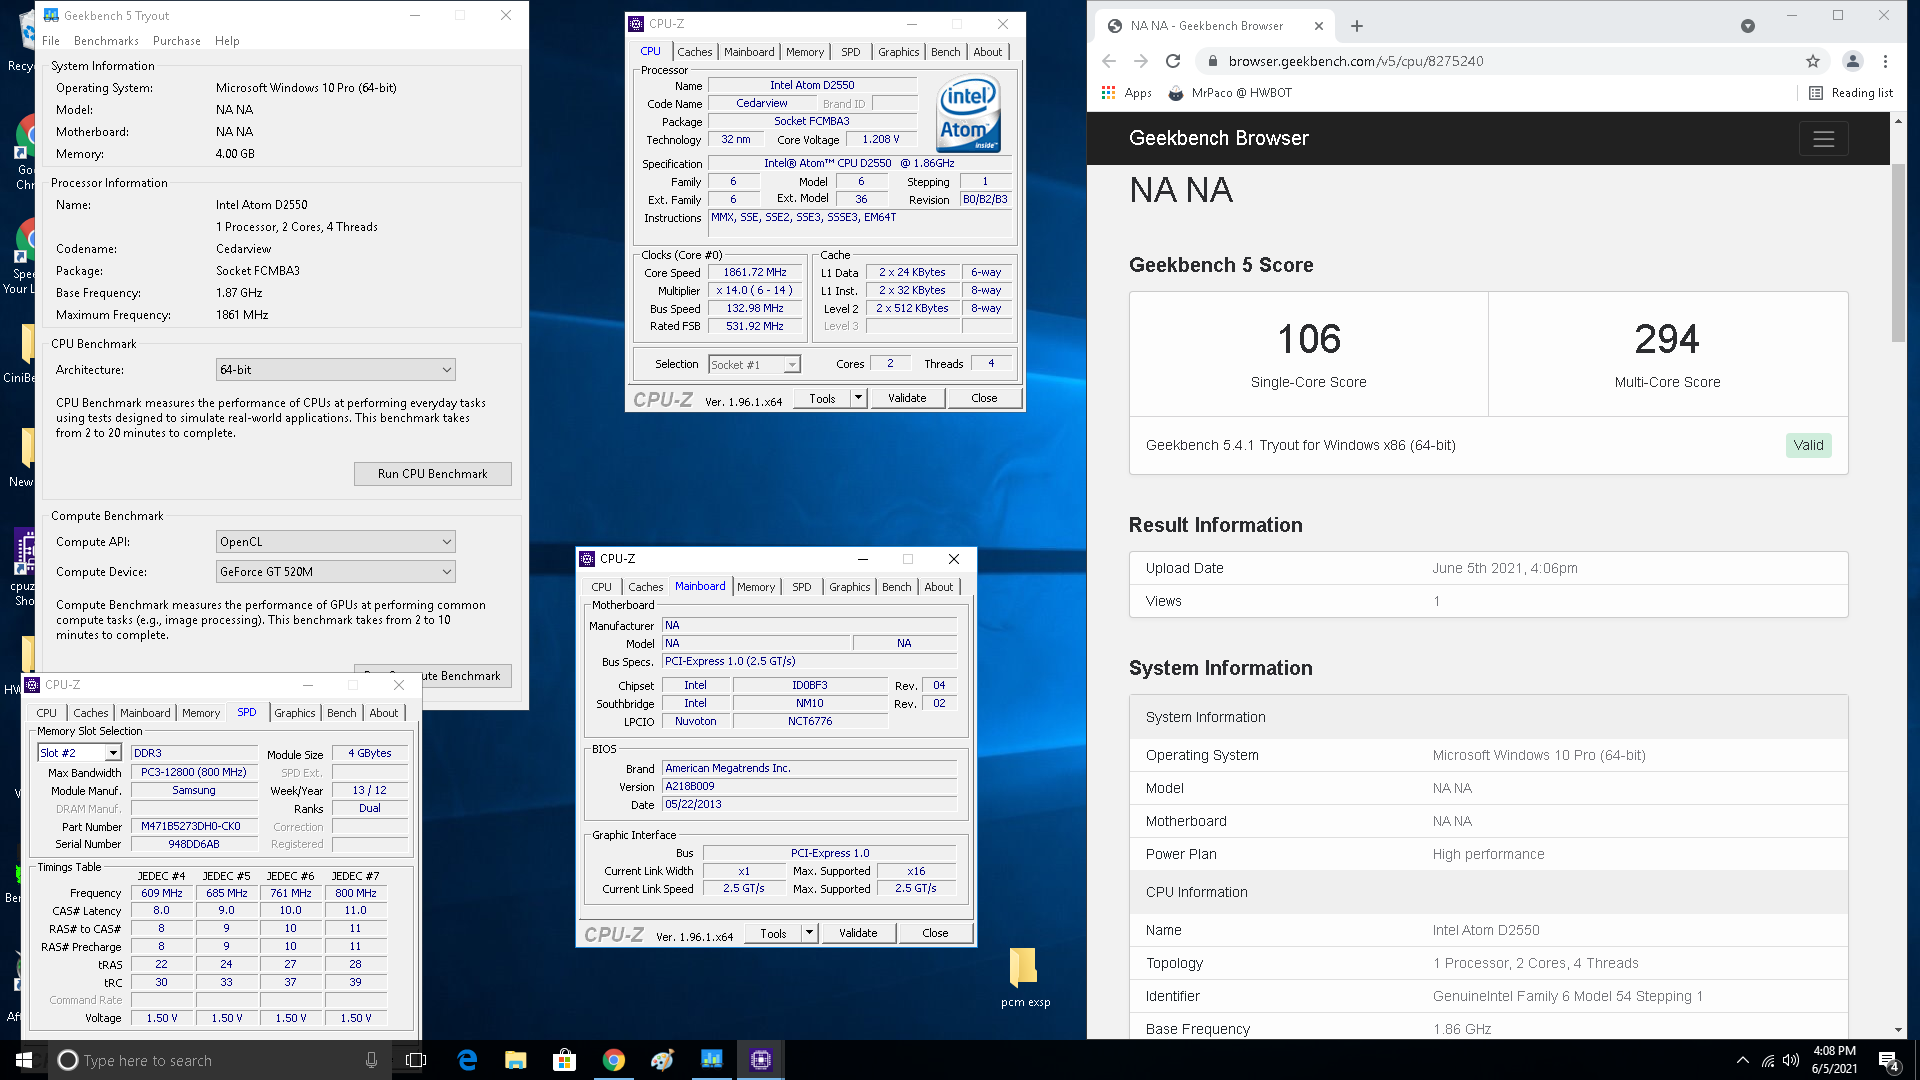Switch to CPU-Z in the taskbar
This screenshot has width=1920, height=1080.
click(761, 1060)
